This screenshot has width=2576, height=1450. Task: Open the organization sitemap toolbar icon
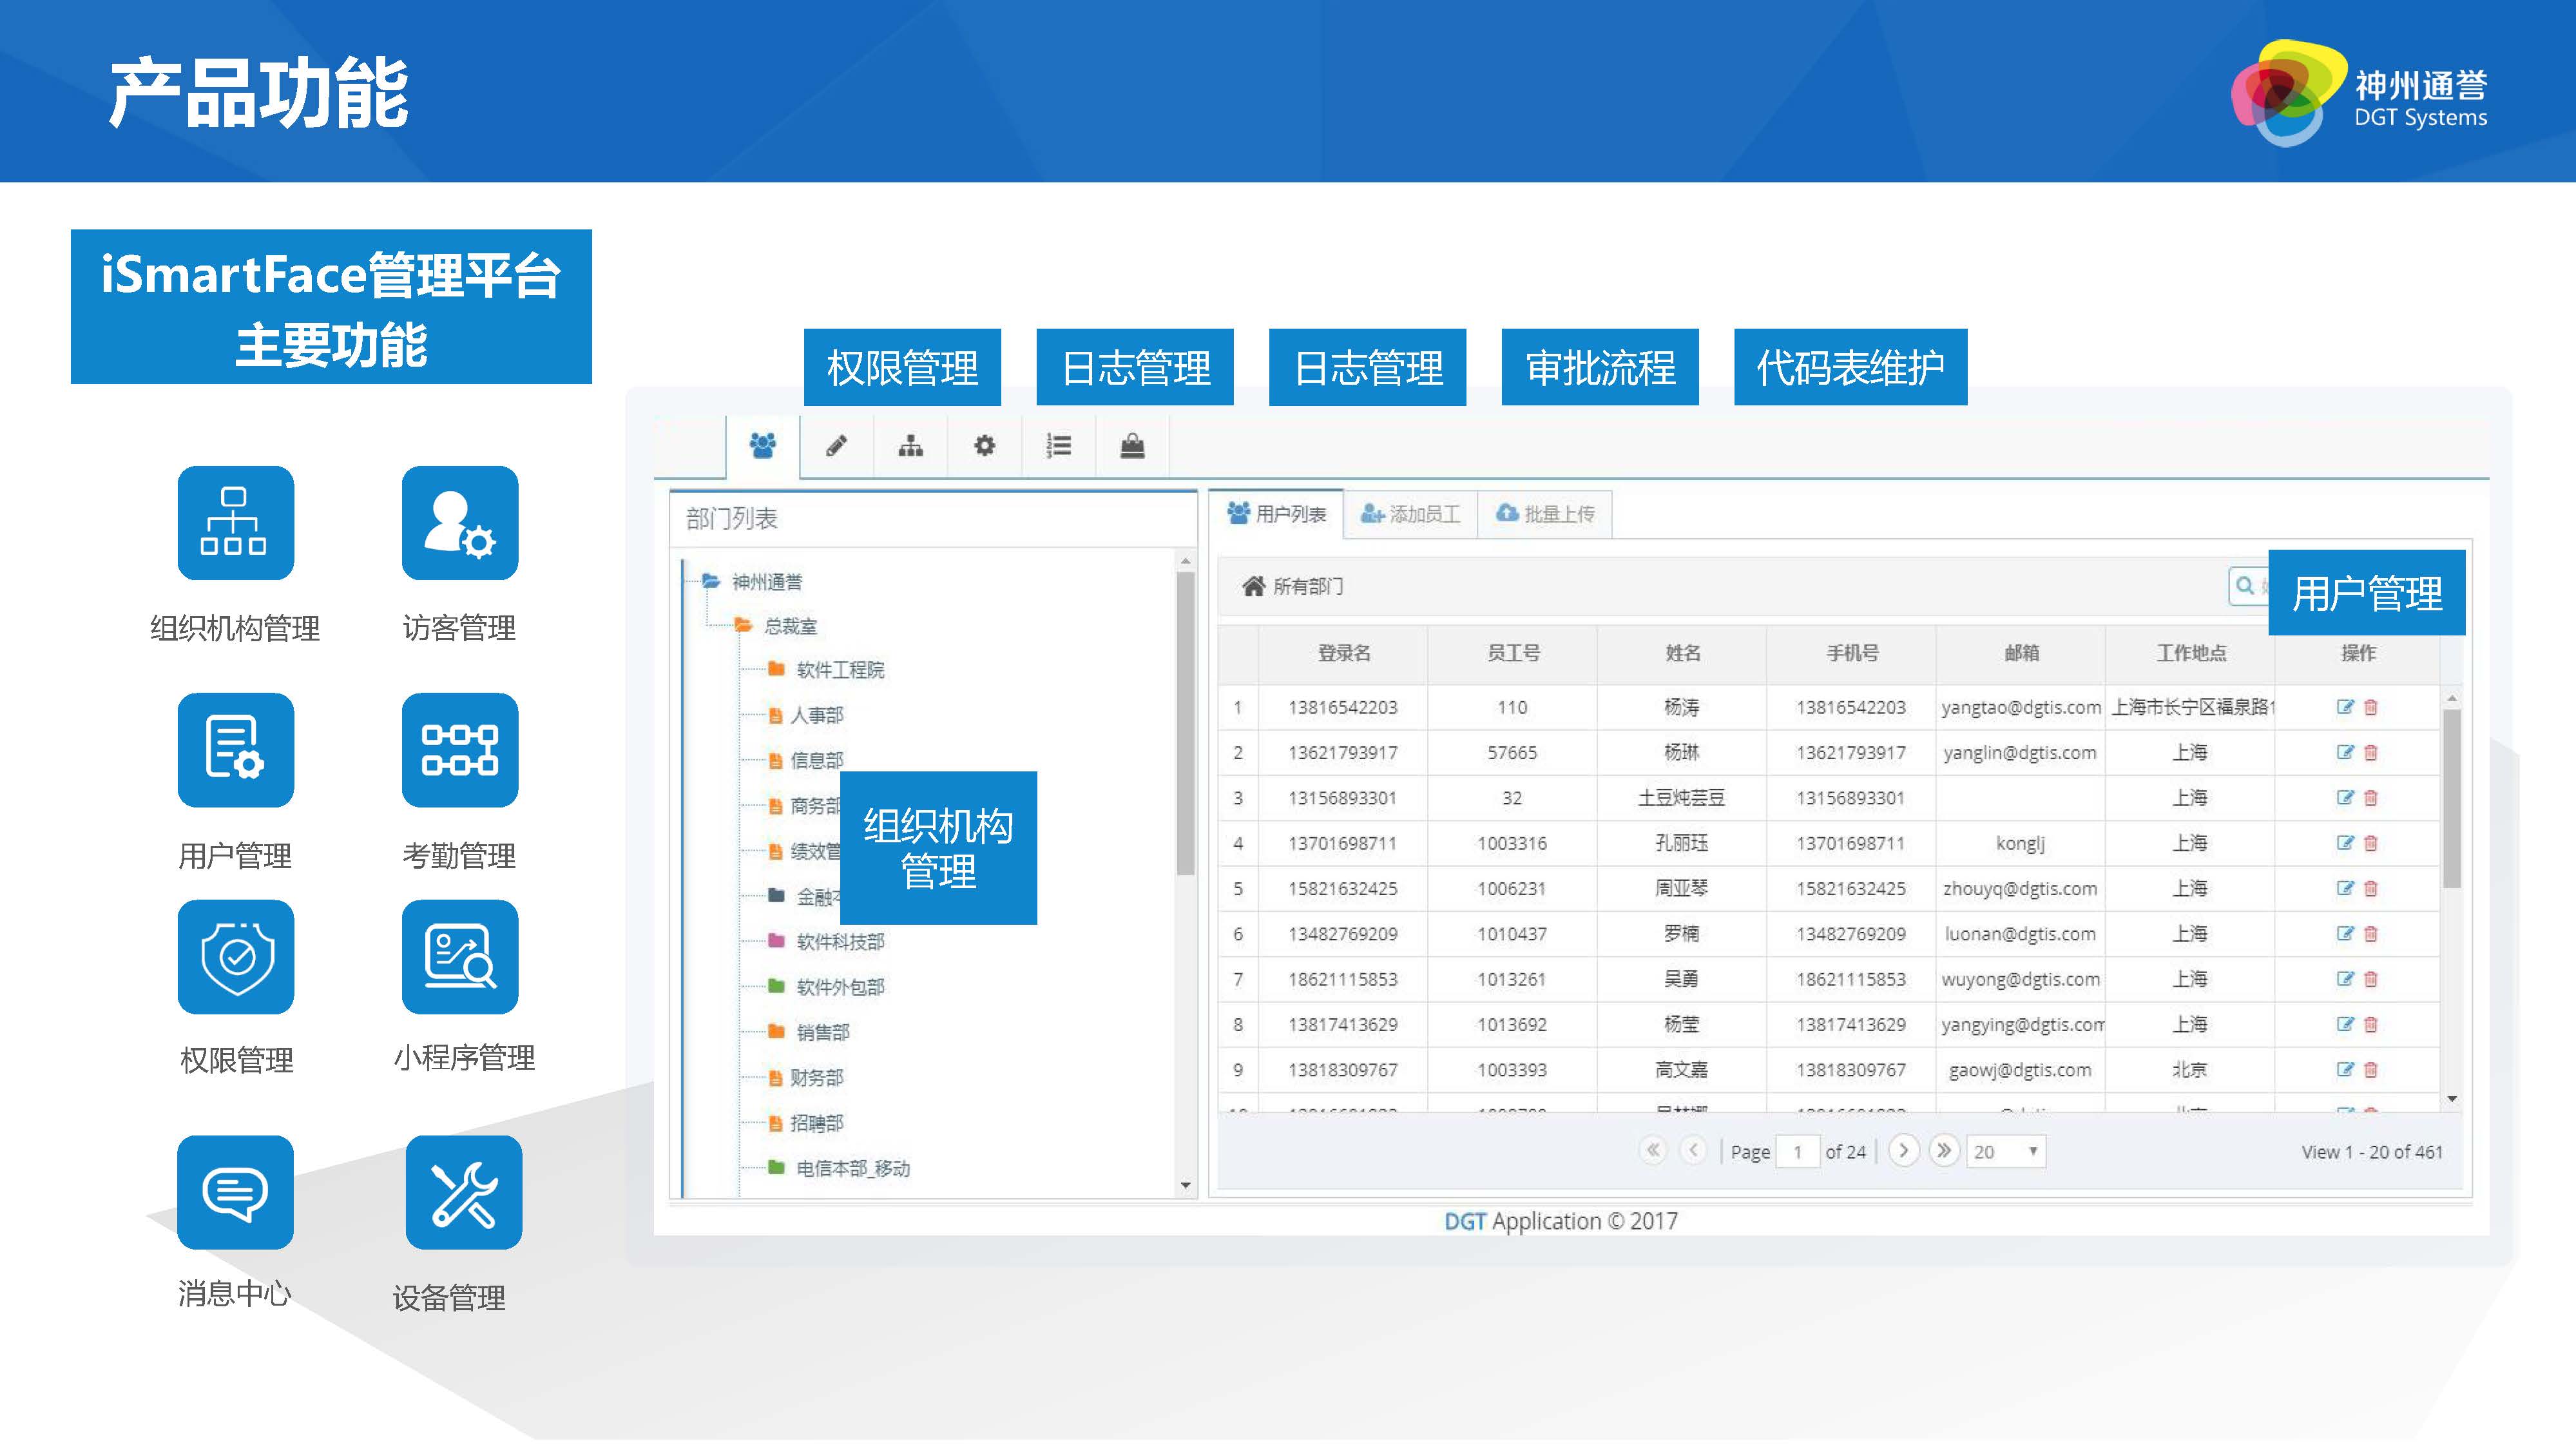click(x=910, y=446)
